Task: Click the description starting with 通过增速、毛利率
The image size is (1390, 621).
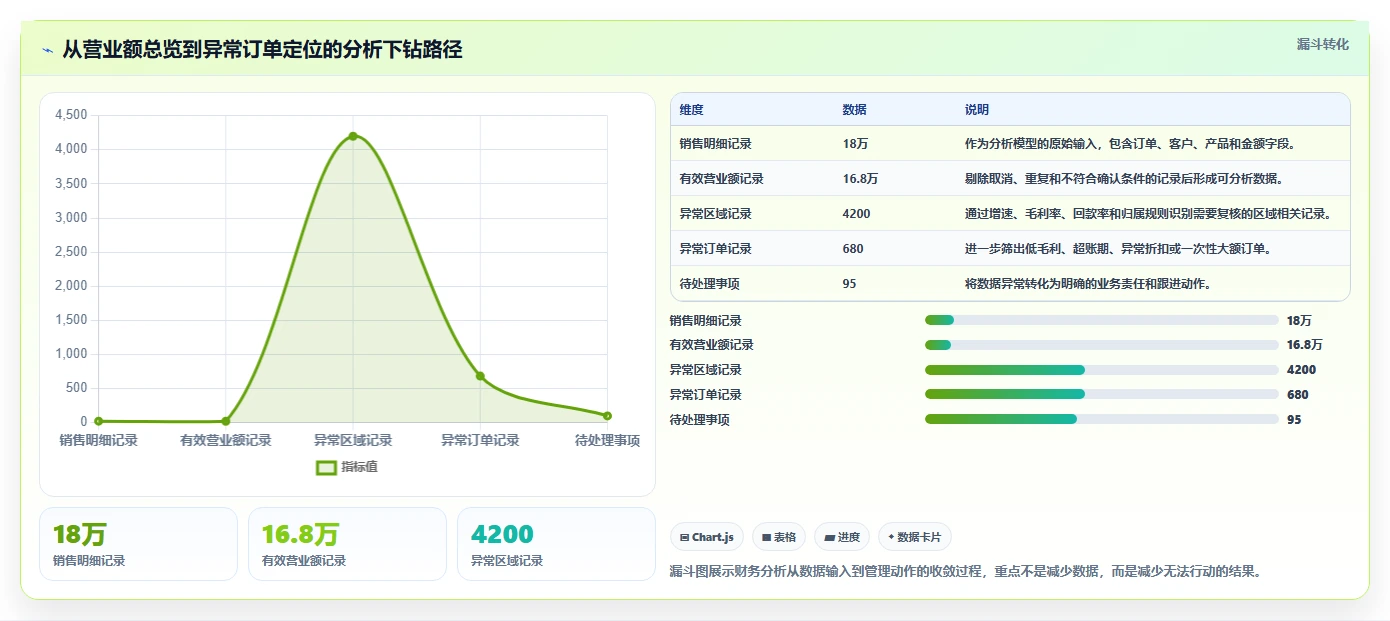Action: [1148, 214]
